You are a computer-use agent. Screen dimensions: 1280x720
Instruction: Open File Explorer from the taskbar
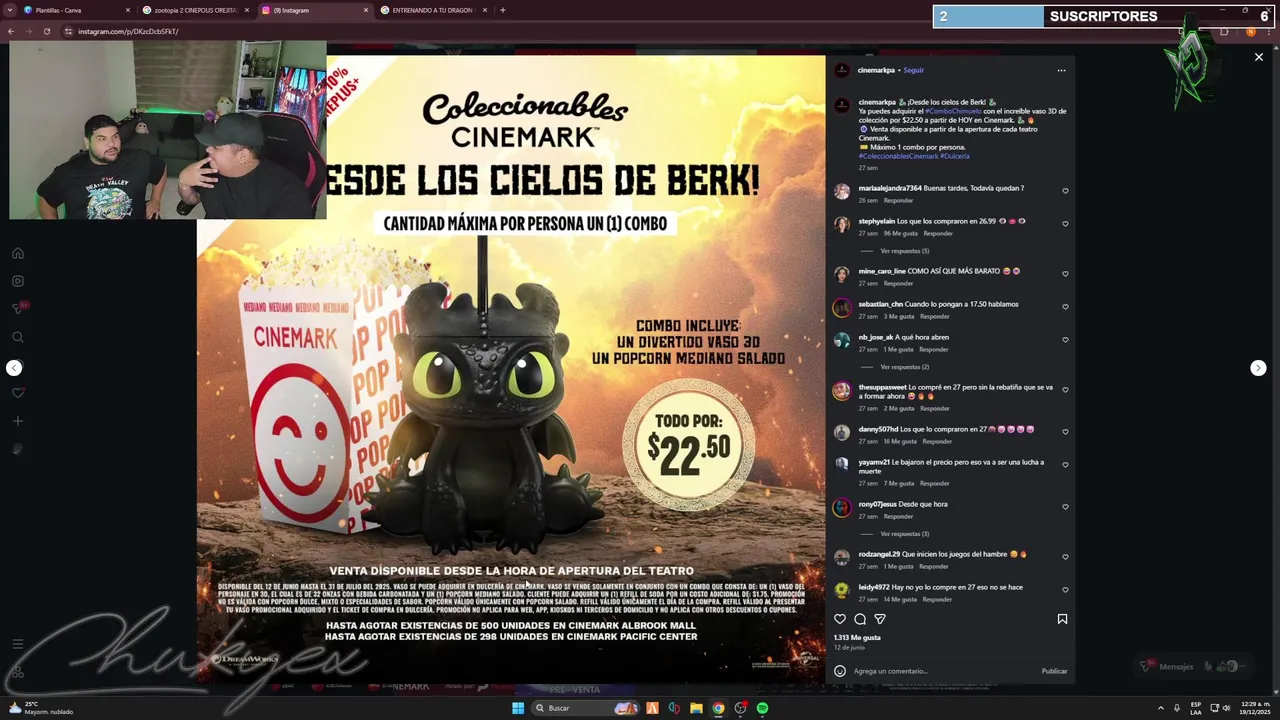click(x=696, y=708)
